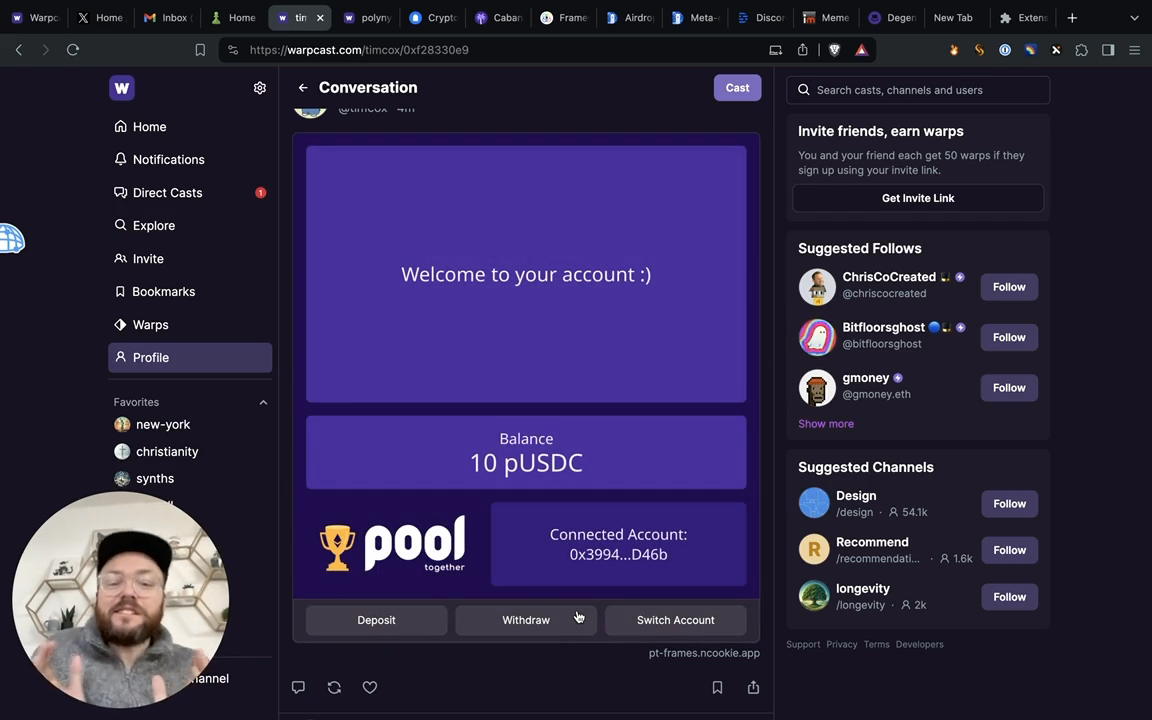Follow ChrisCoCreated
Screen dimensions: 1152x720
[x=1009, y=287]
